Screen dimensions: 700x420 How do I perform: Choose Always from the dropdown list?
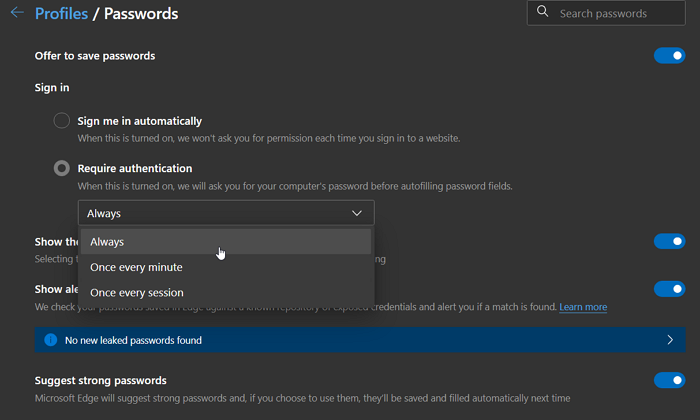tap(226, 242)
